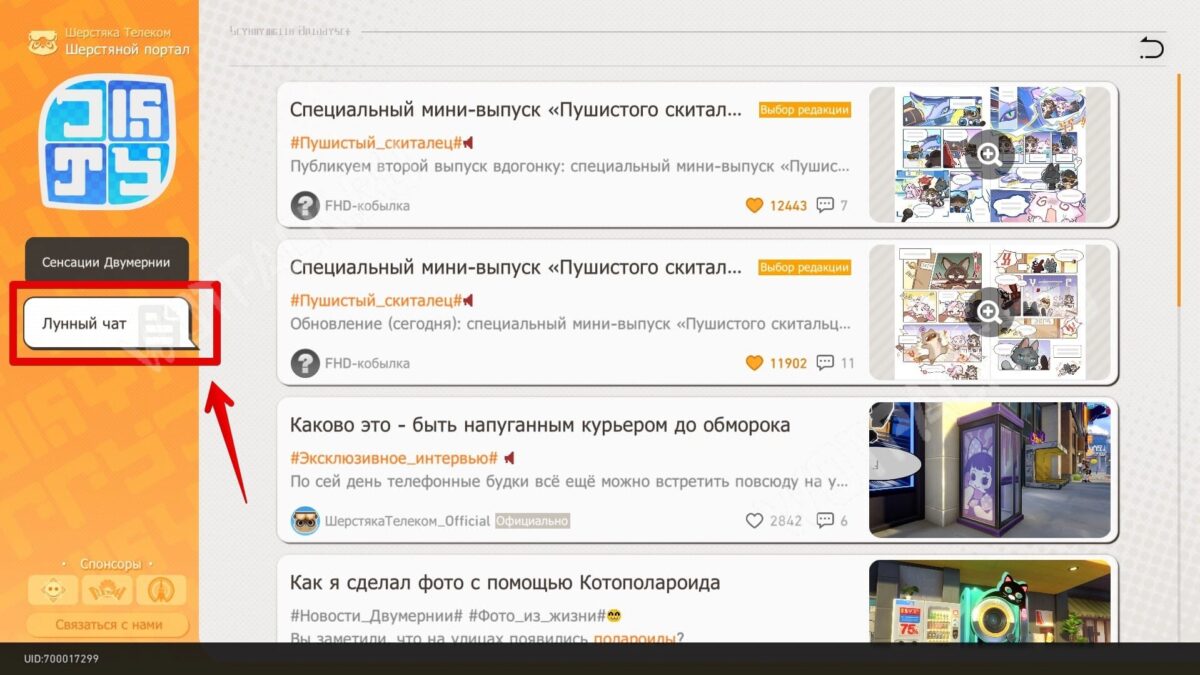Open the phone booth thumbnail image
The width and height of the screenshot is (1200, 675).
(x=989, y=469)
